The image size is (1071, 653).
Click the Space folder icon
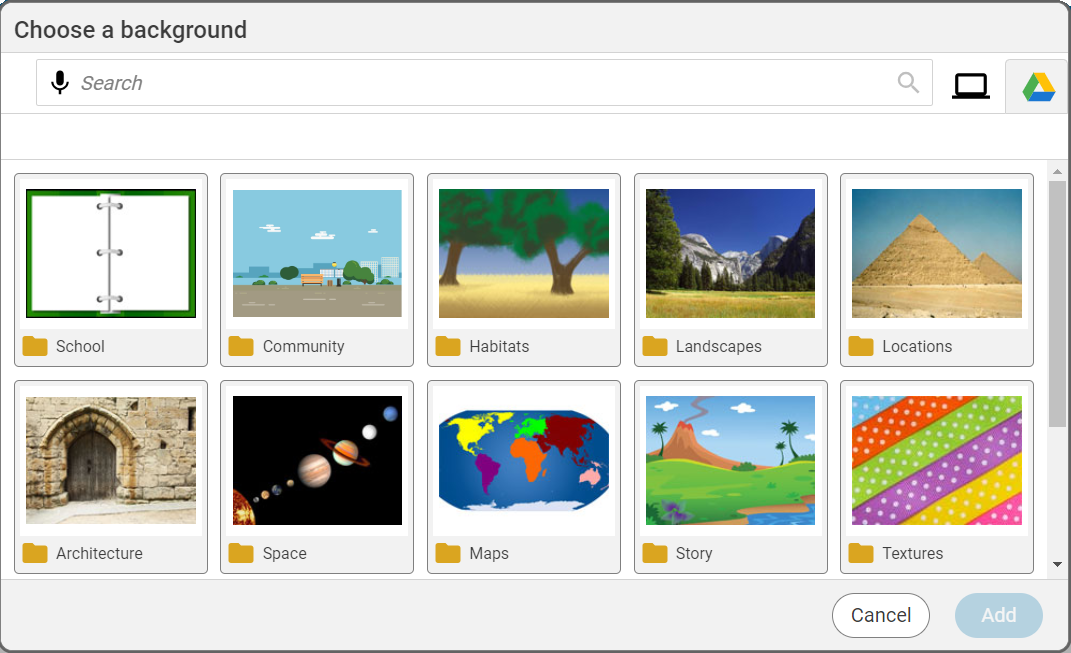(x=240, y=553)
